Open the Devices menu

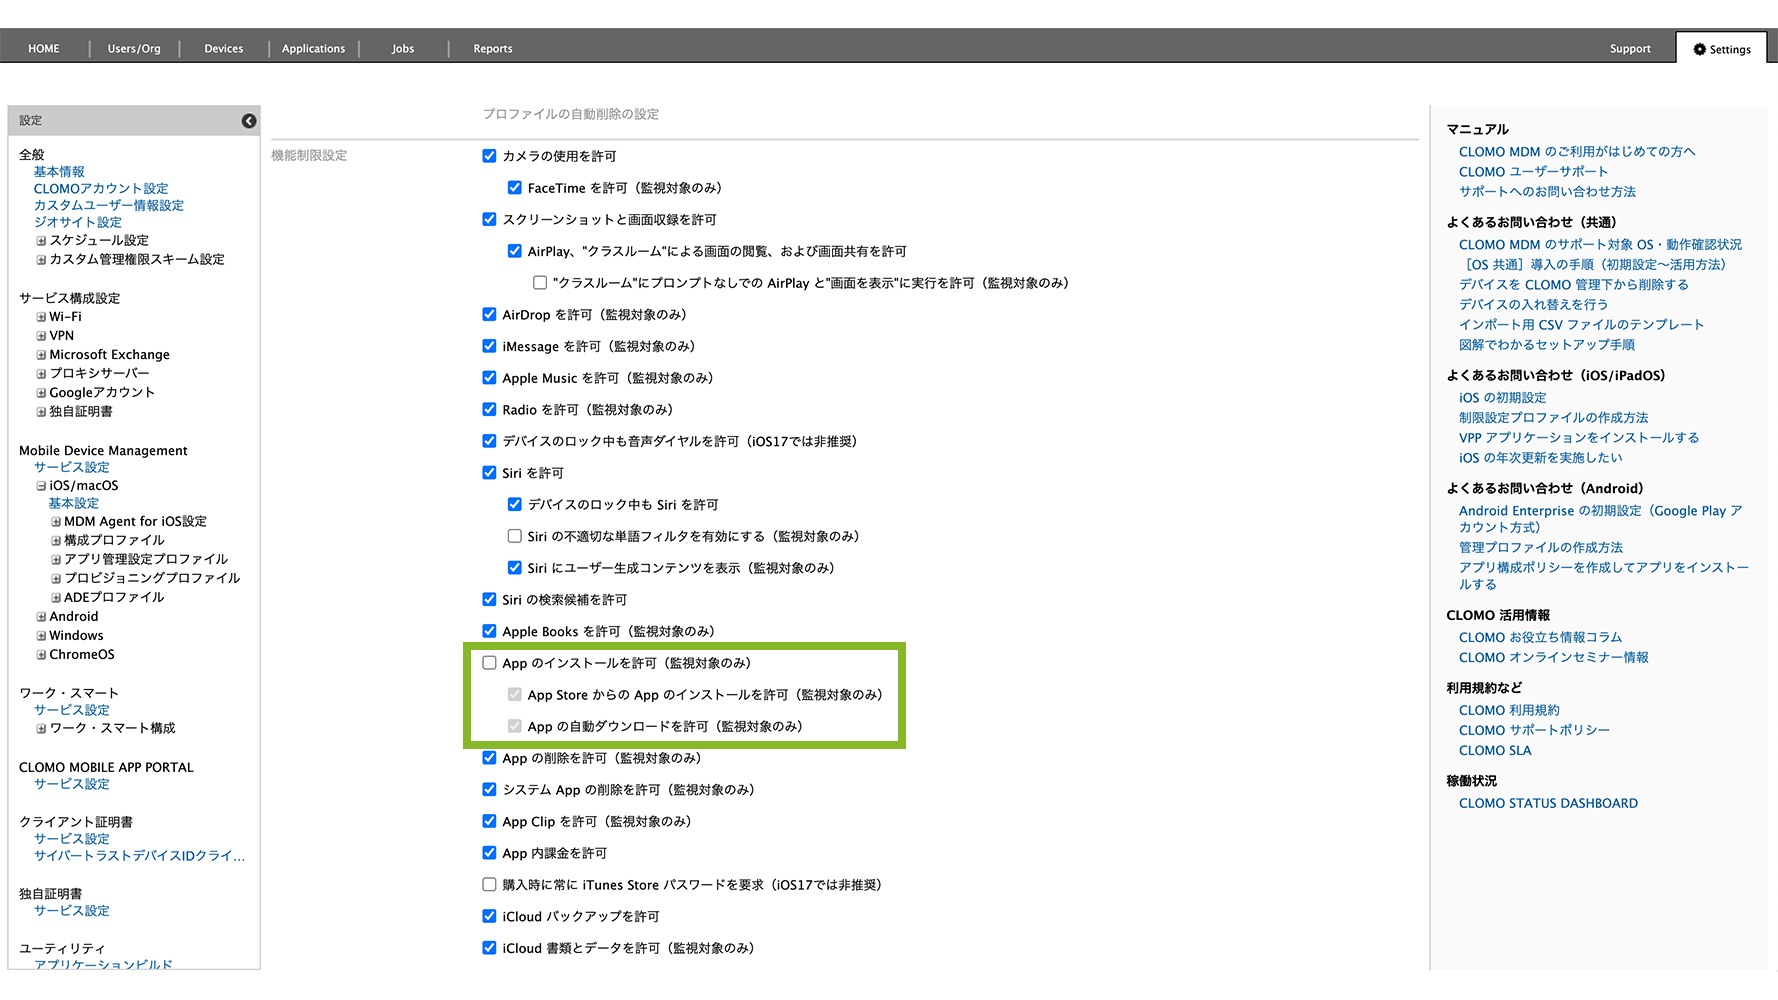tap(223, 49)
